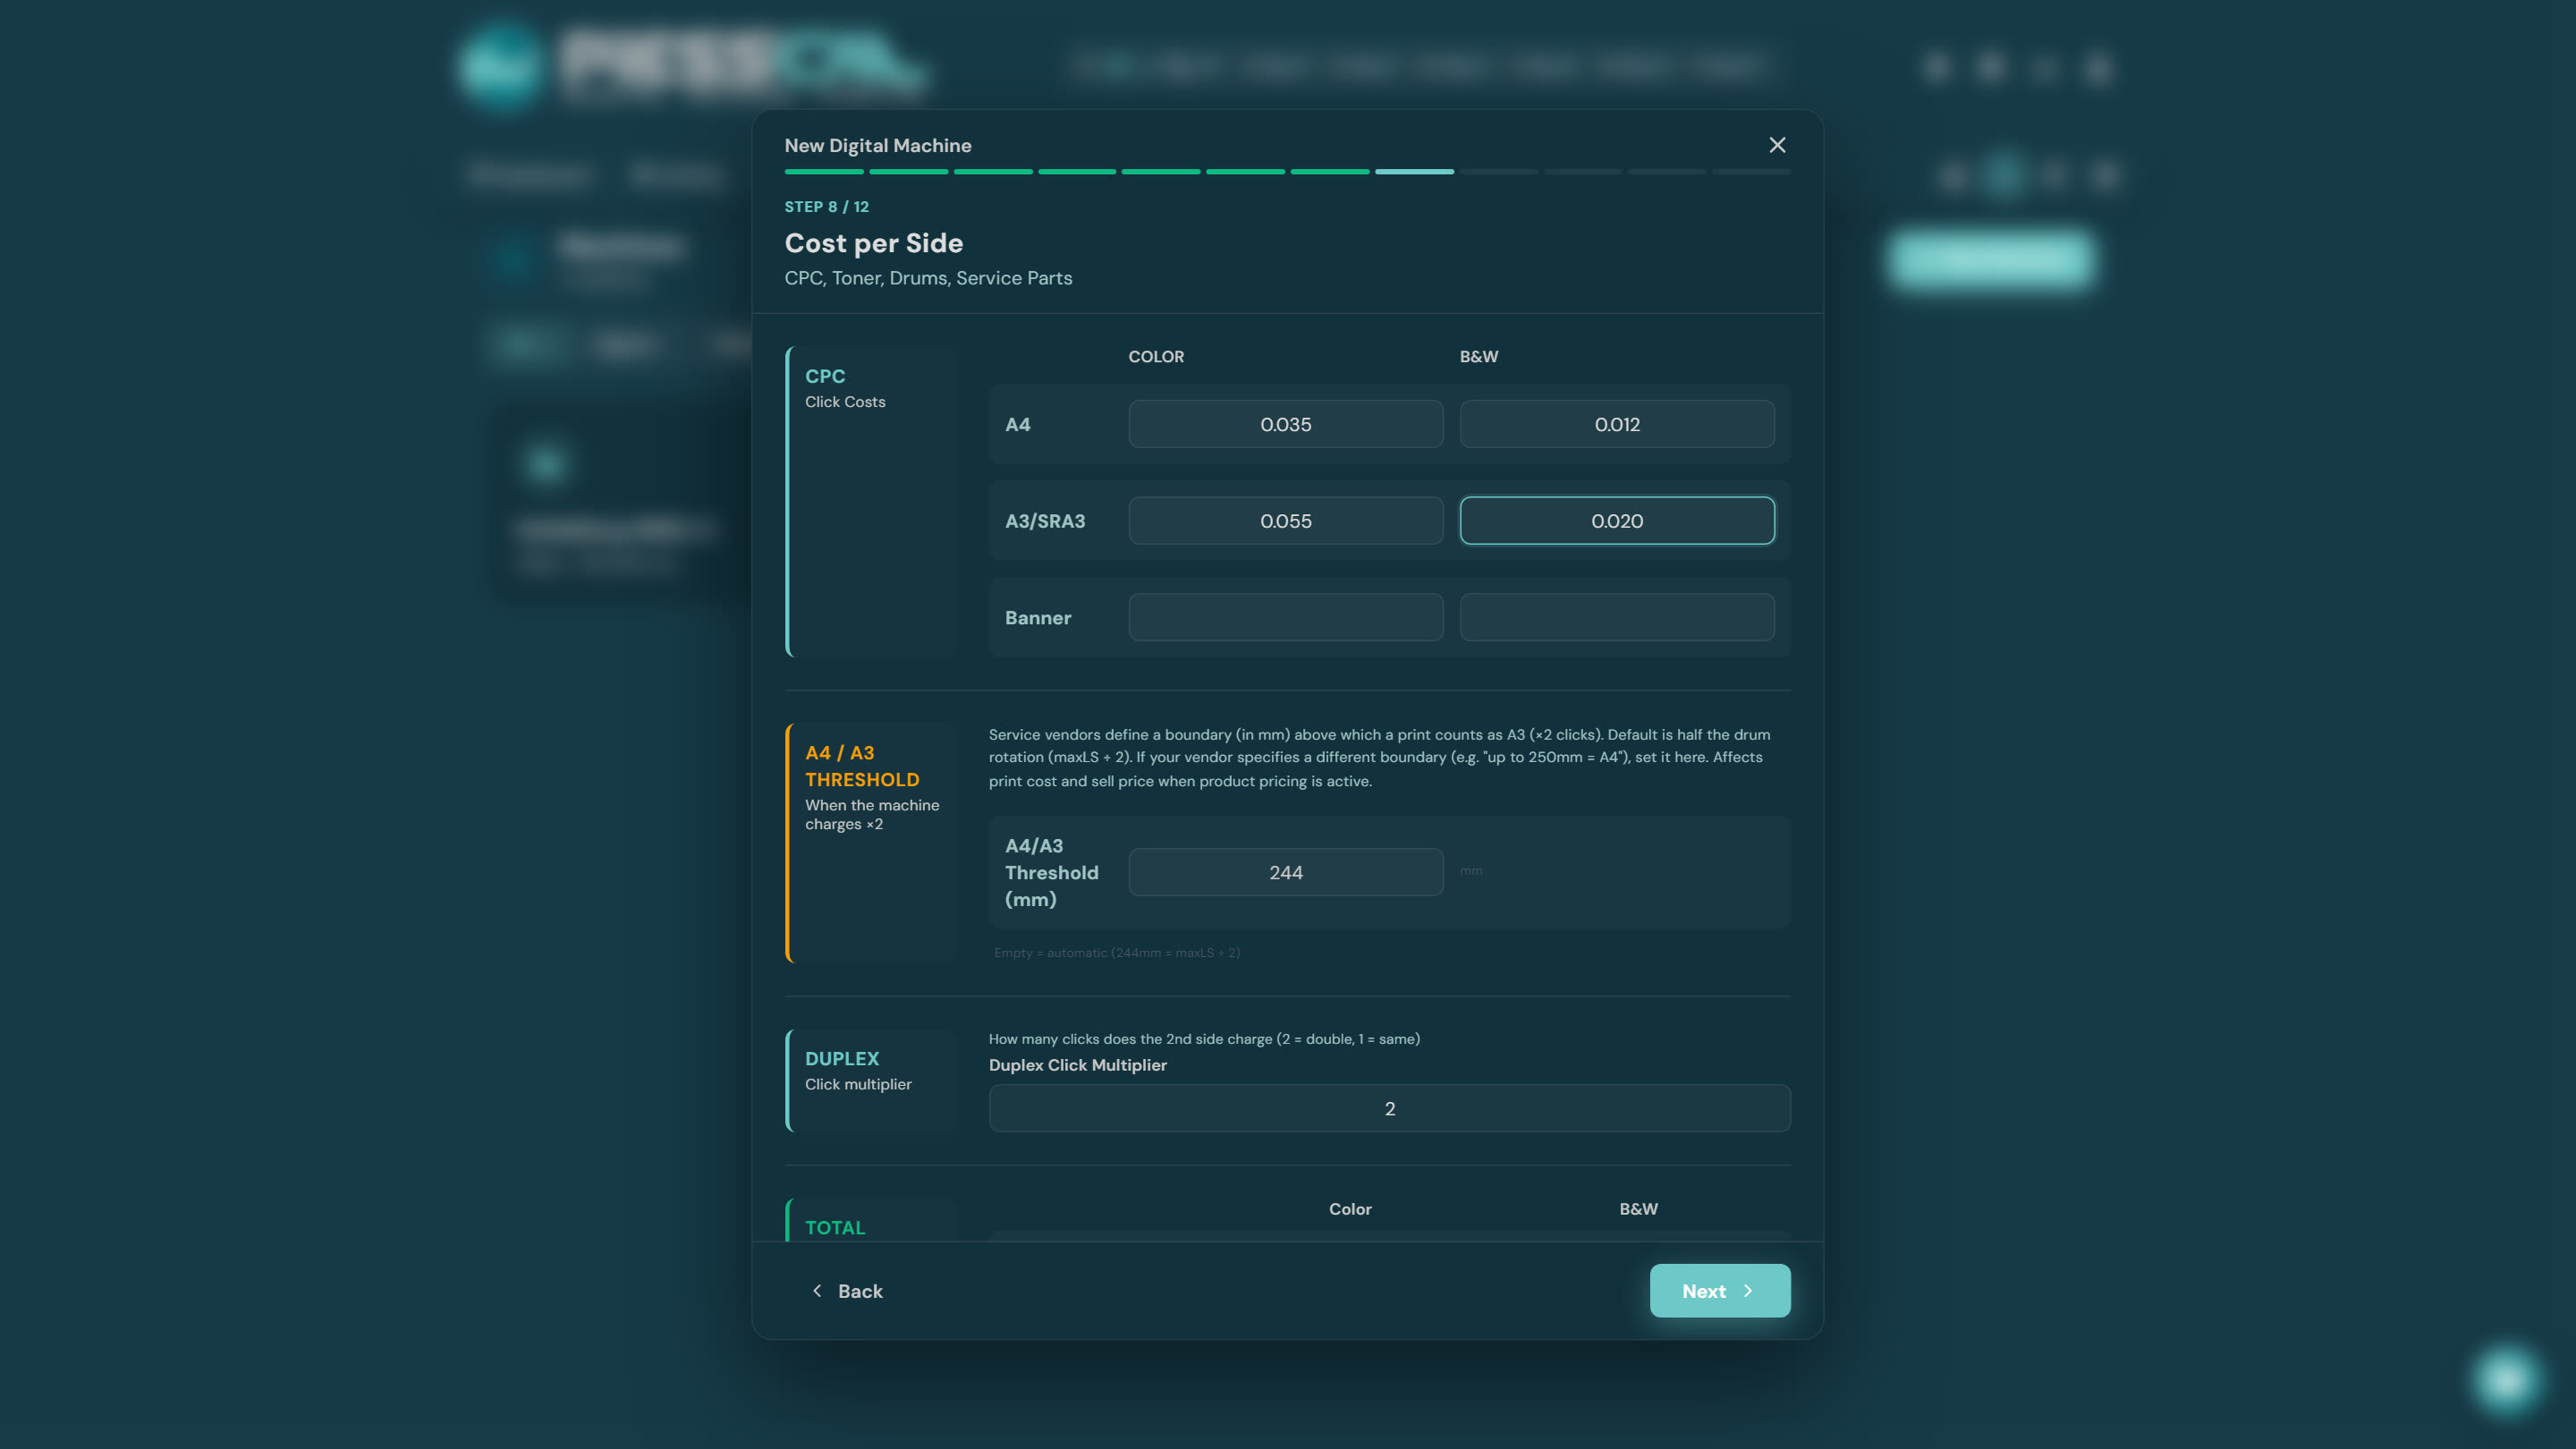2576x1449 pixels.
Task: Click the B&W header in the TOTAL section
Action: 1638,1209
